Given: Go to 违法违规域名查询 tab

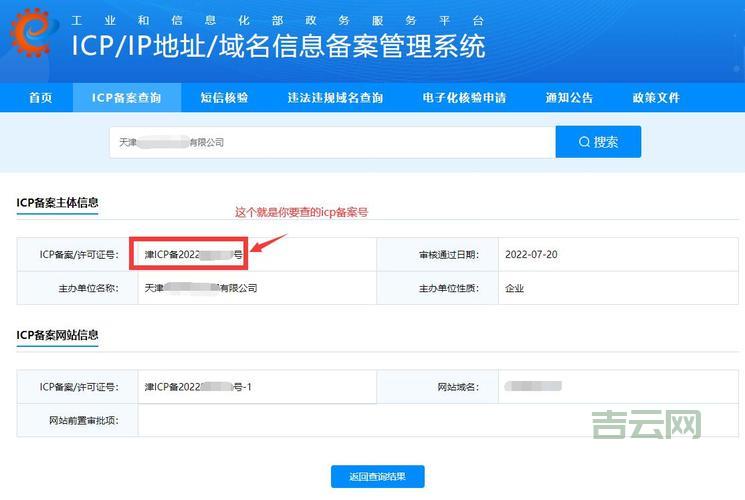Looking at the screenshot, I should [335, 97].
